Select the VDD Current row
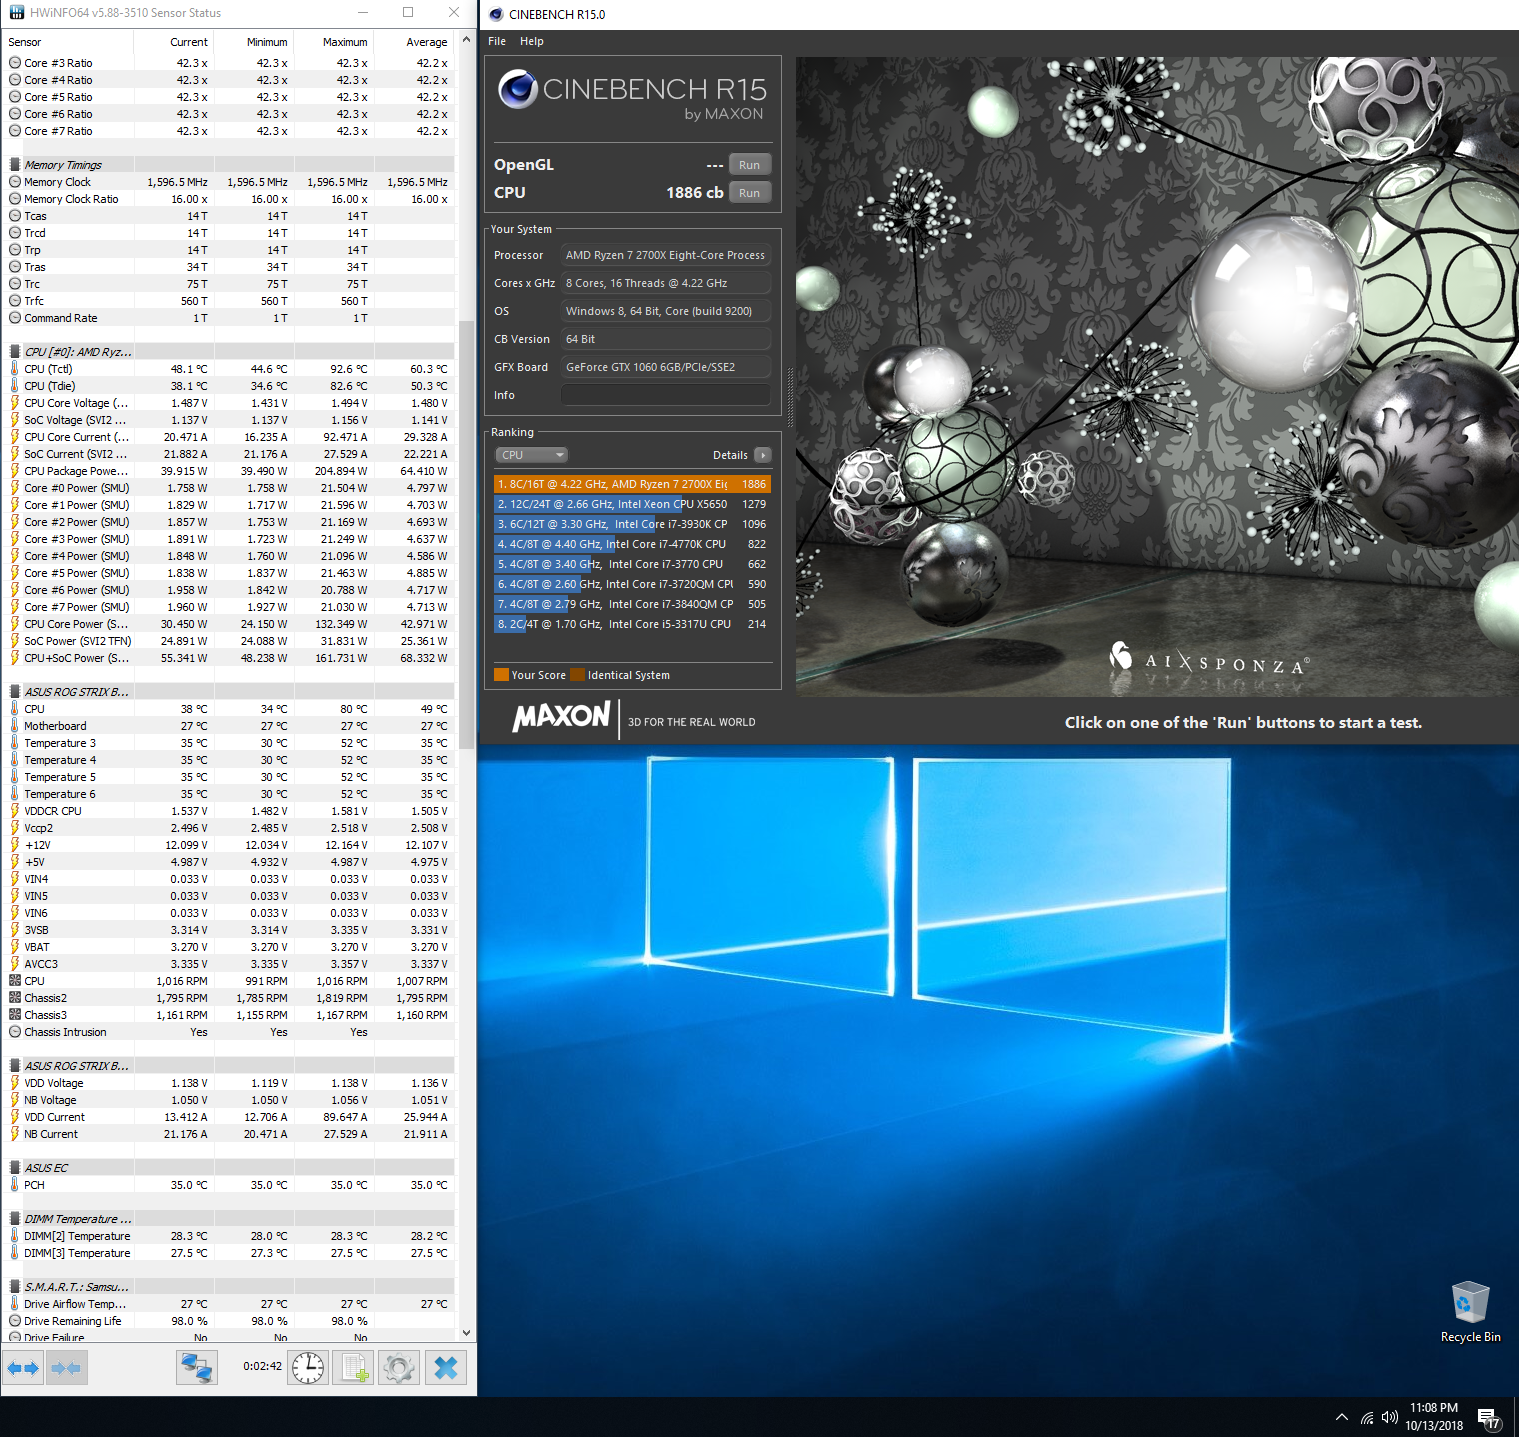 [x=229, y=1117]
